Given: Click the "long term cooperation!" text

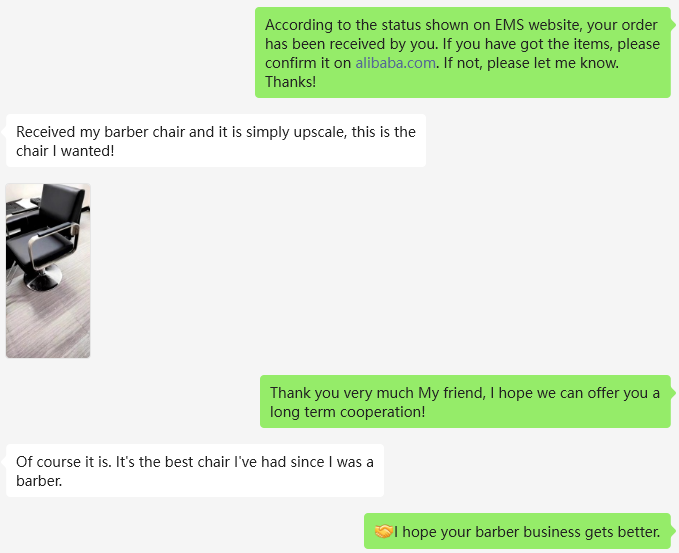Looking at the screenshot, I should point(348,412).
